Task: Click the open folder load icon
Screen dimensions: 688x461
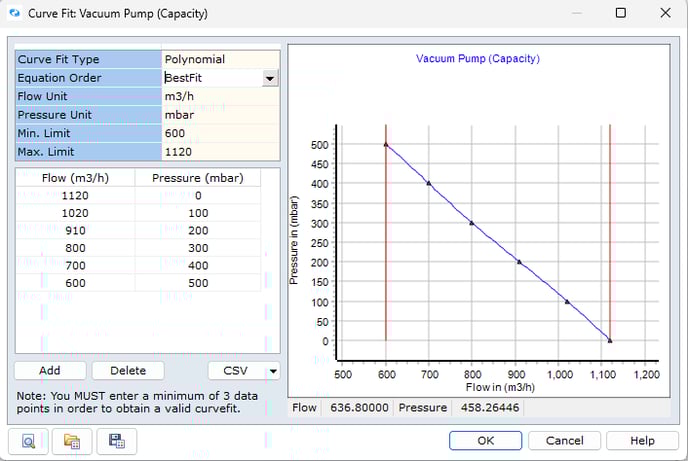Action: pos(73,441)
